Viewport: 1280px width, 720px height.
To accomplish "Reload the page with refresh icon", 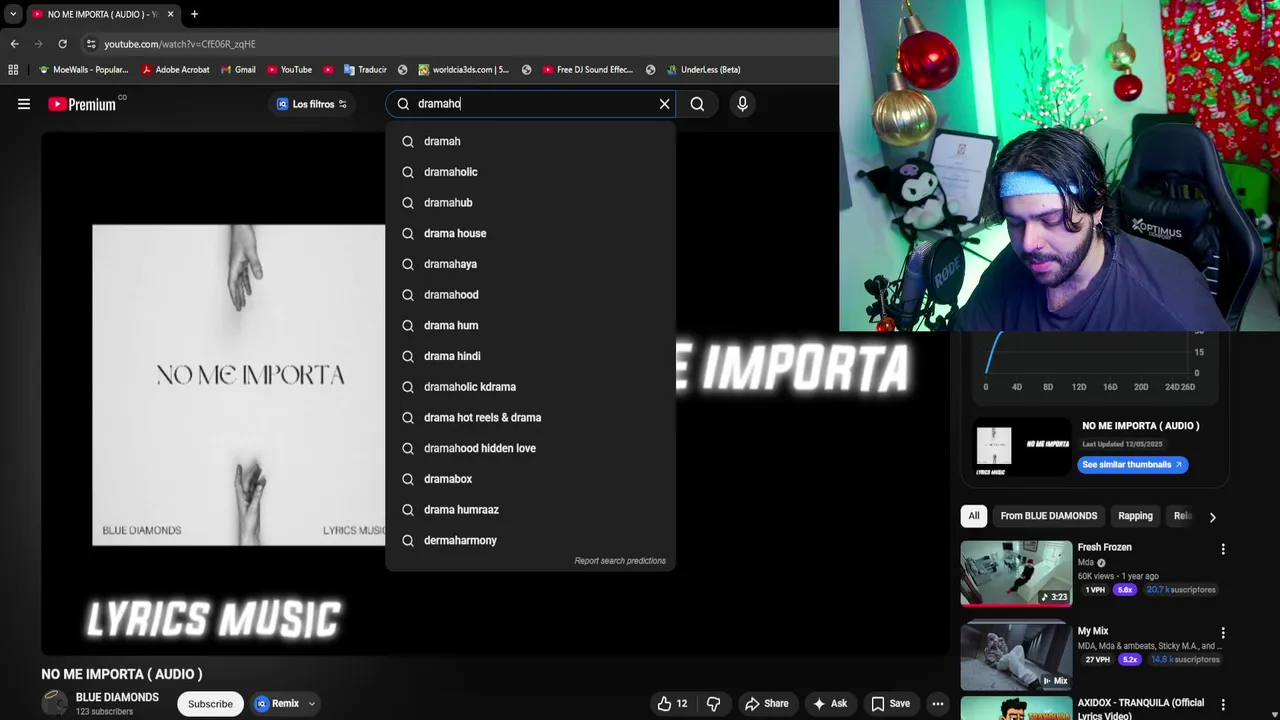I will [62, 44].
